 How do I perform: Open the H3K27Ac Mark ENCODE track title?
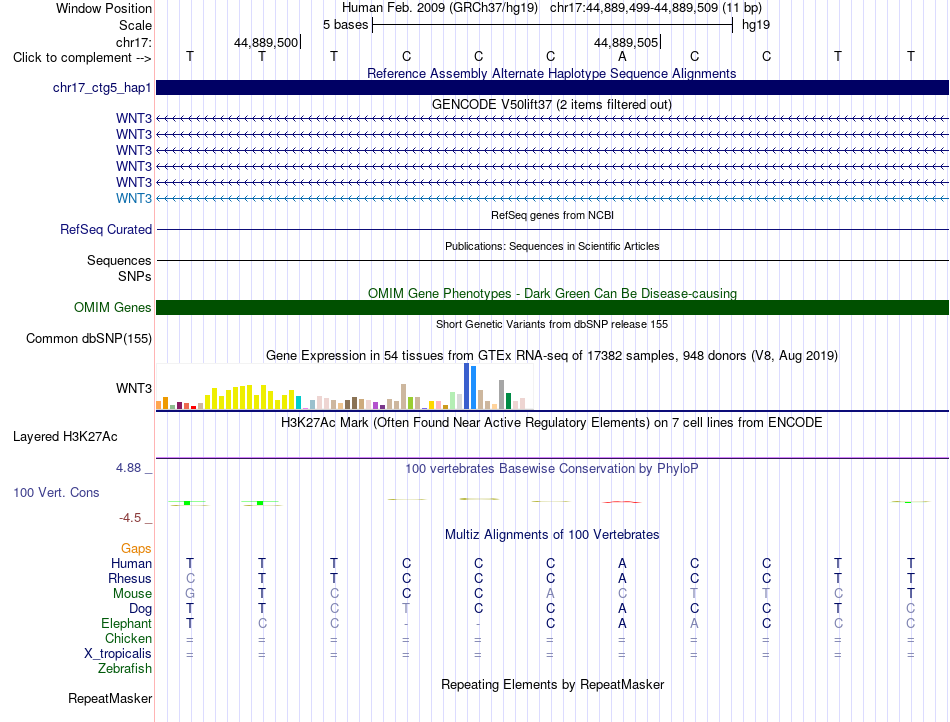pos(552,422)
